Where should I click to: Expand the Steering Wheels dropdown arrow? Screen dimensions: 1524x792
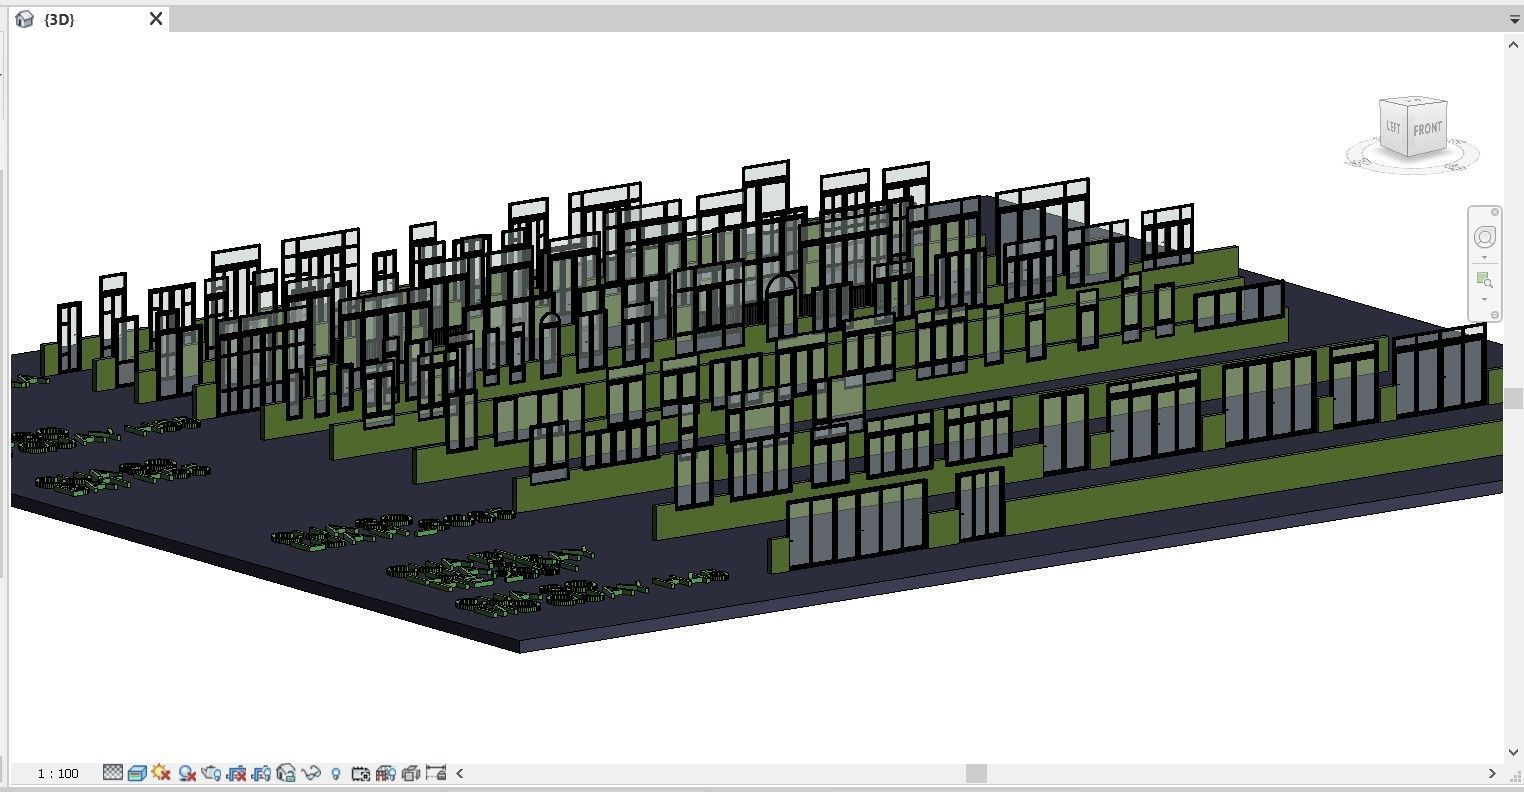1485,257
